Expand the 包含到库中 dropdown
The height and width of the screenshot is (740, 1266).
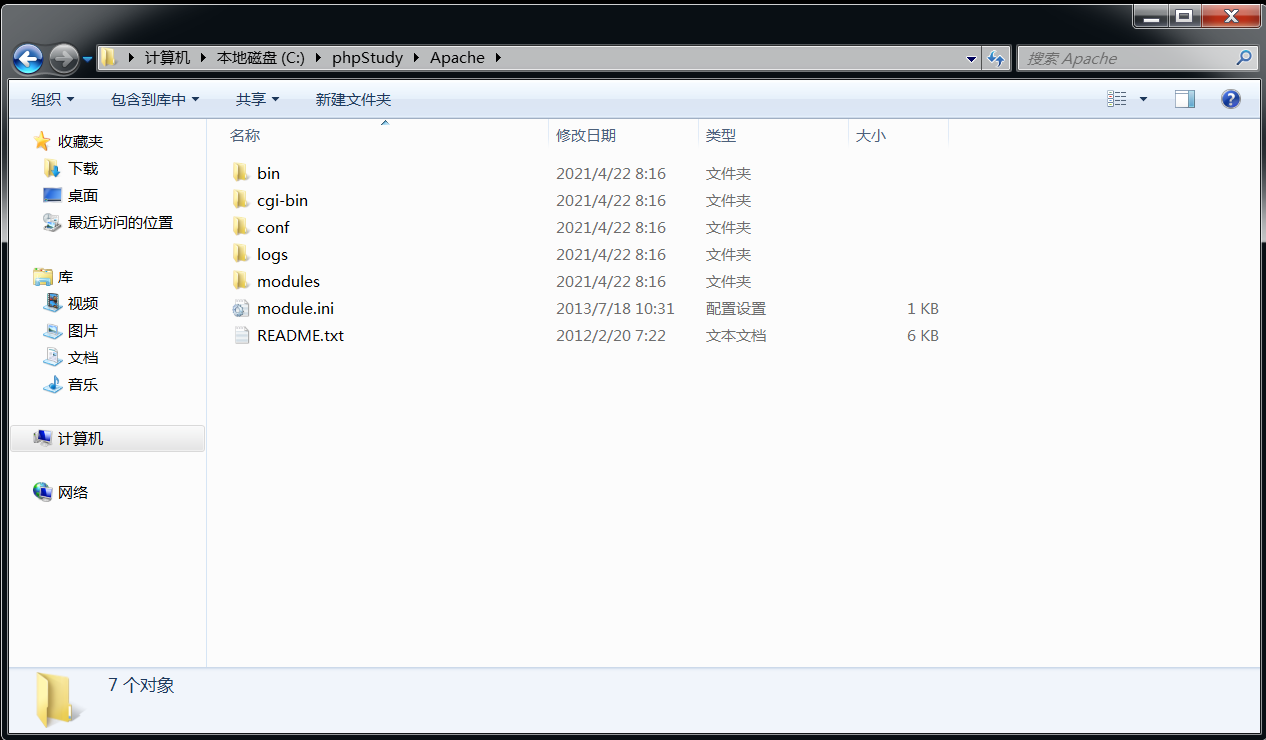[155, 99]
